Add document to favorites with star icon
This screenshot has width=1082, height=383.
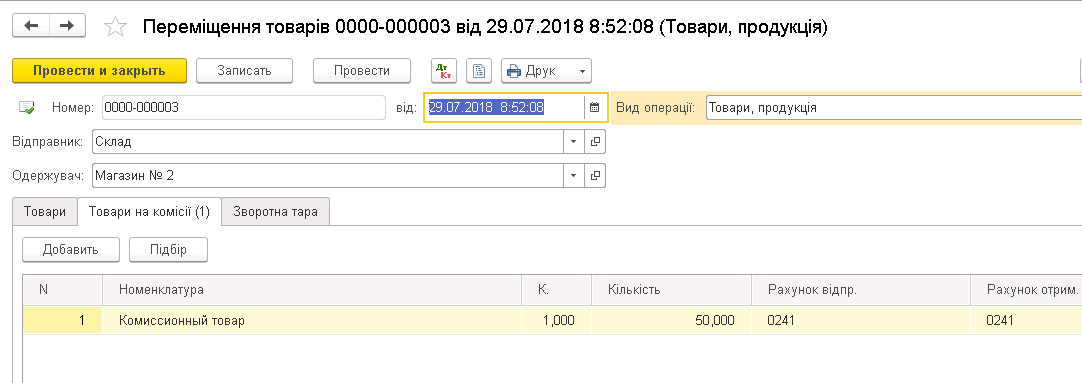point(115,26)
